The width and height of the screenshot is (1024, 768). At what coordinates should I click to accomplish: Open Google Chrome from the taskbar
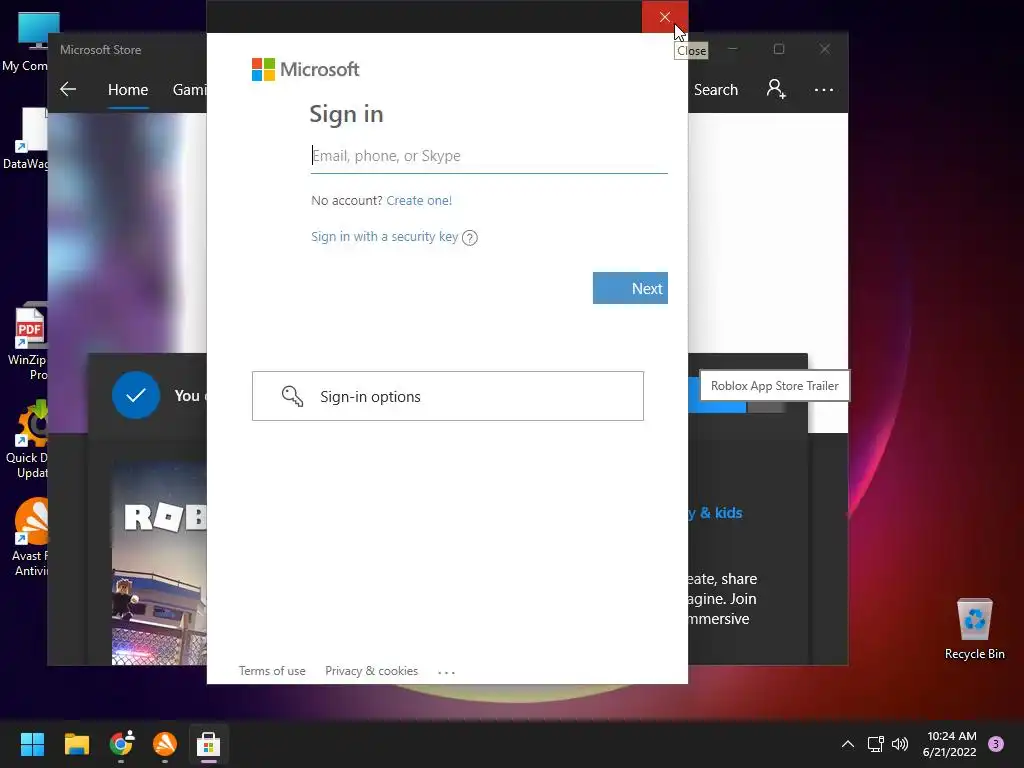tap(121, 744)
